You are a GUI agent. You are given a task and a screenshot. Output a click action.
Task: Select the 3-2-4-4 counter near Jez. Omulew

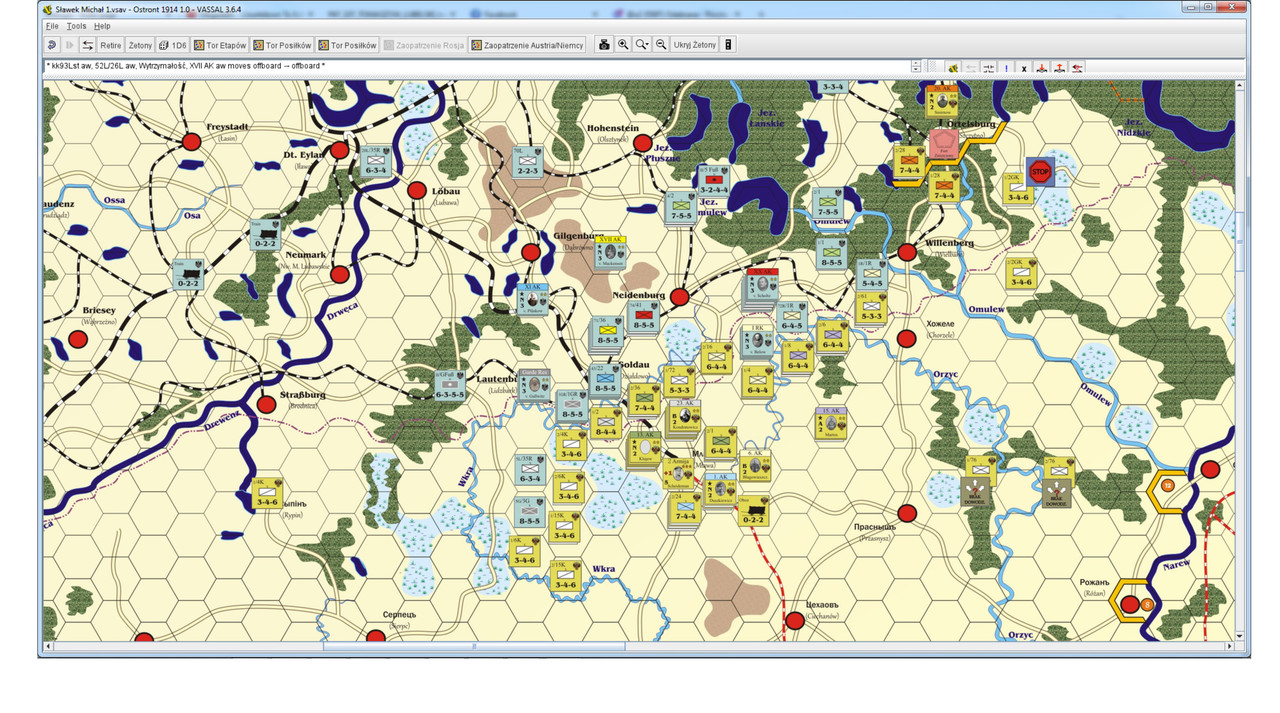(x=713, y=181)
